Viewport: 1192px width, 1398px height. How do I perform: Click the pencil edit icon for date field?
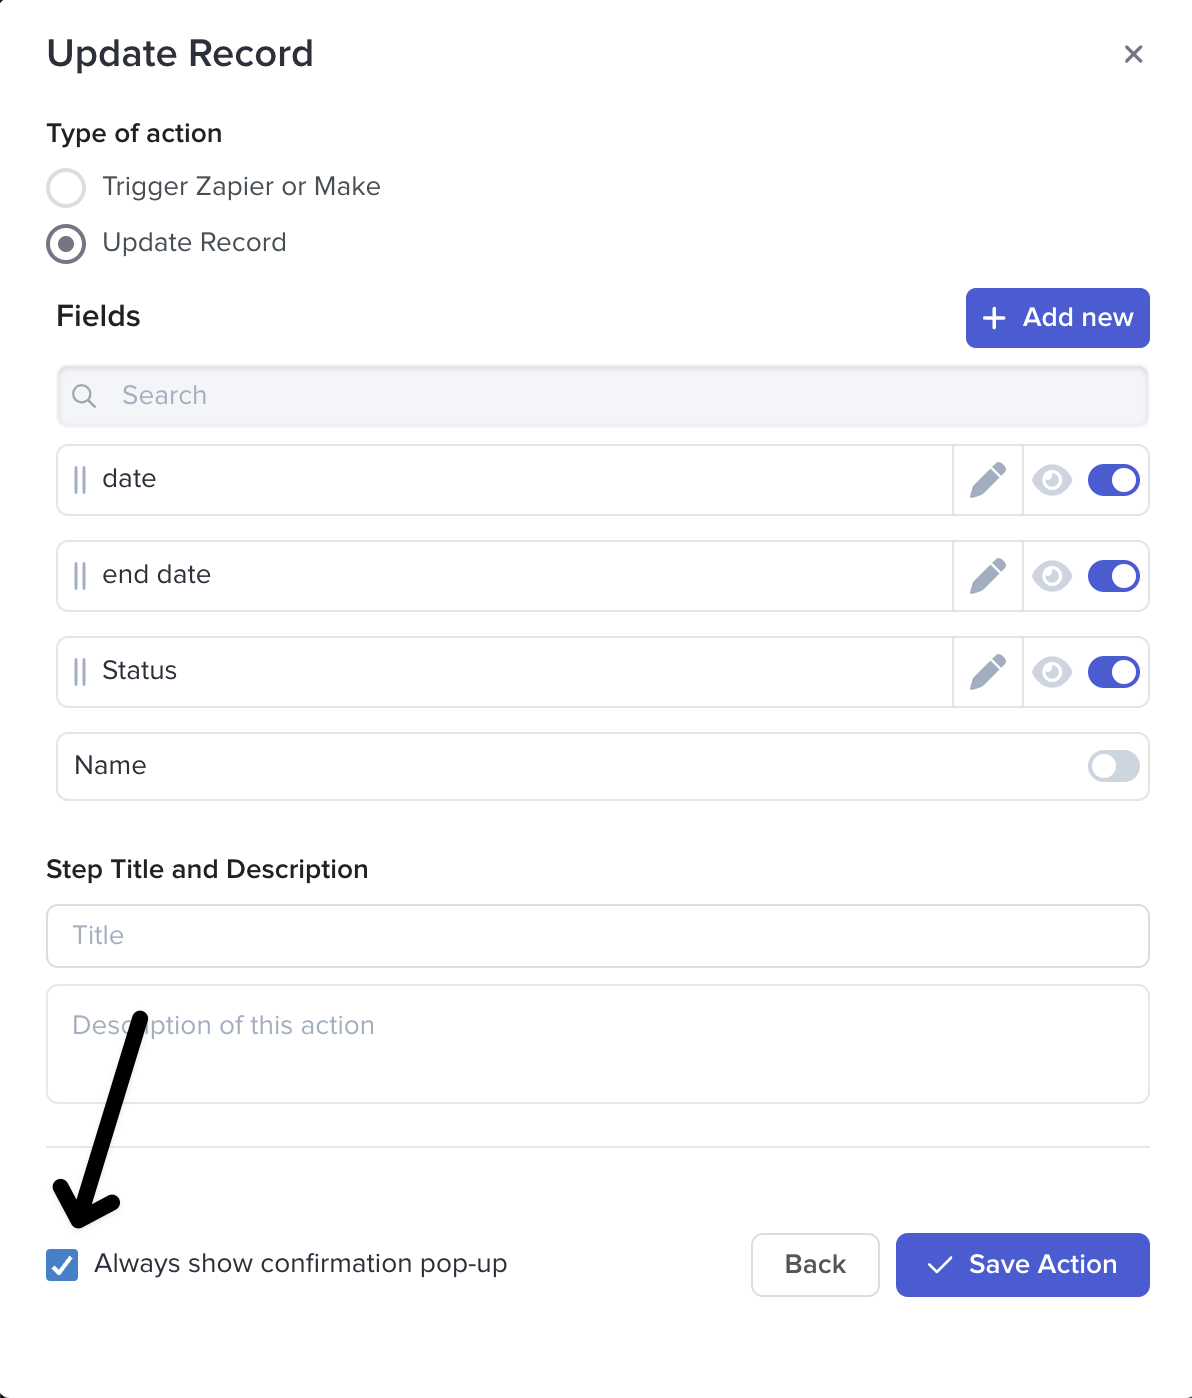(988, 480)
